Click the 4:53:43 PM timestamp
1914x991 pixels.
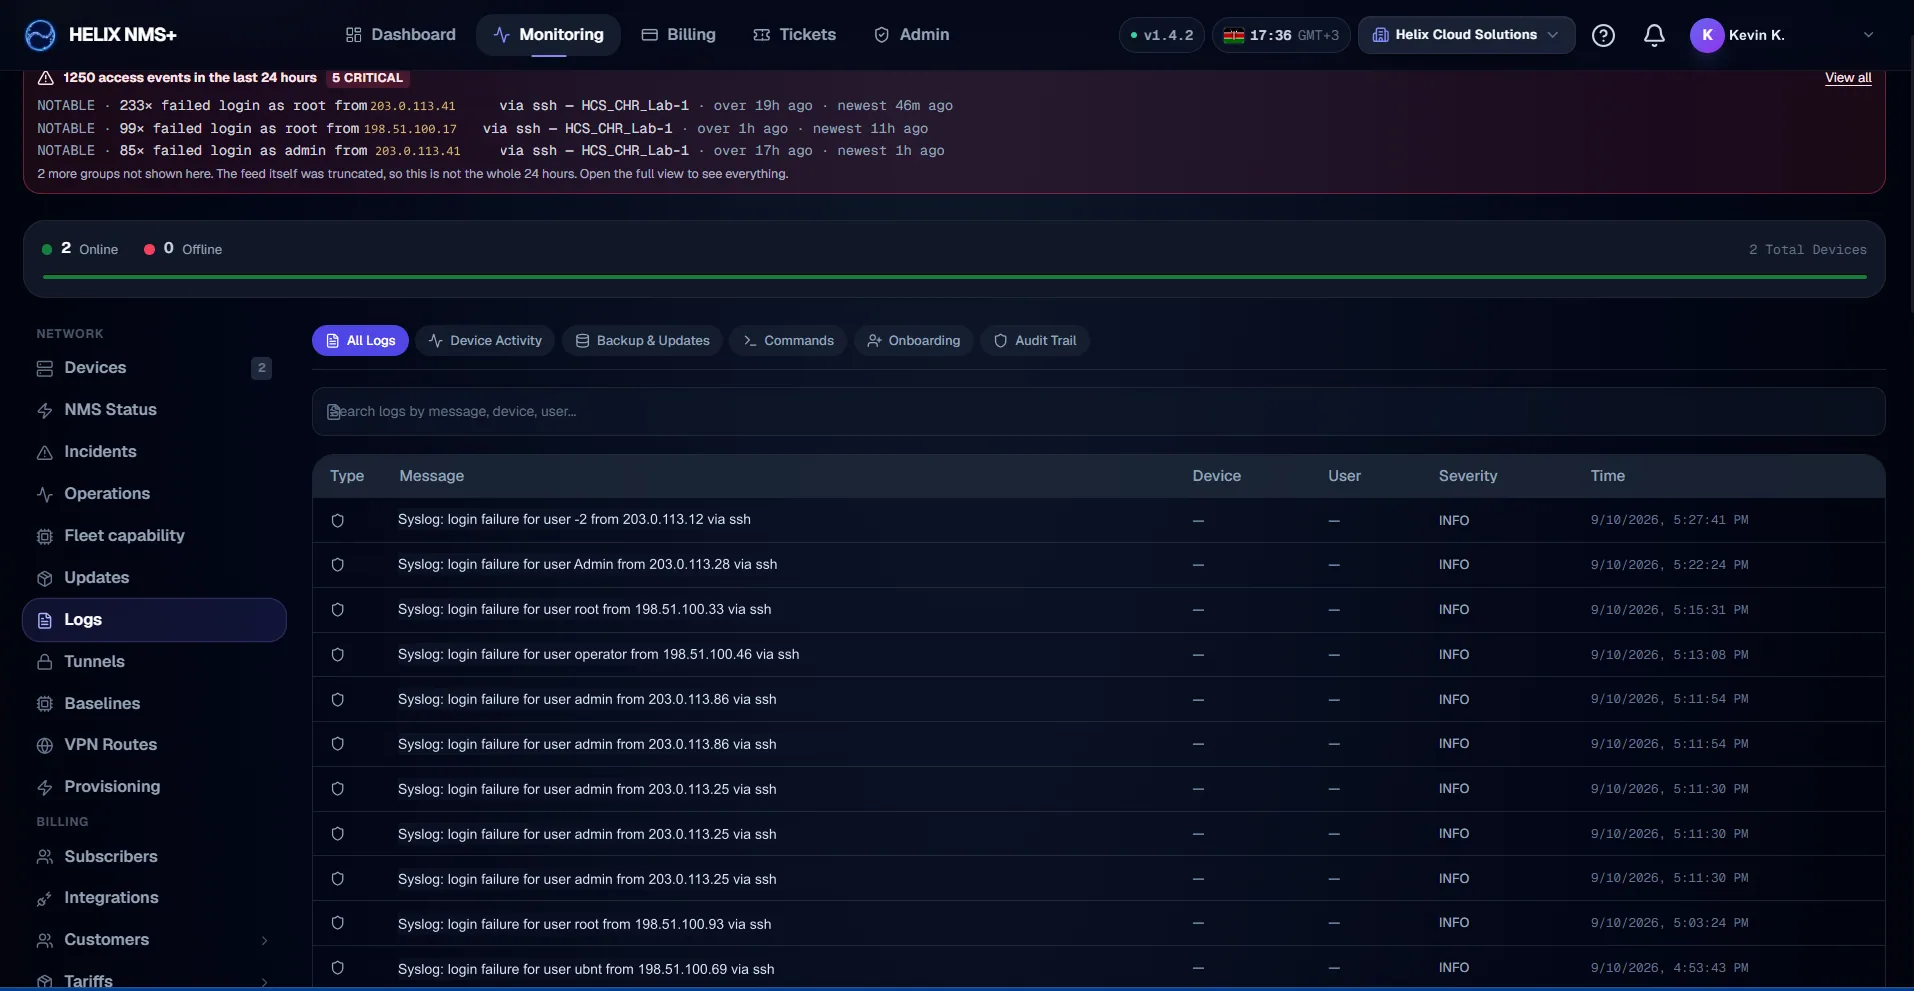[x=1669, y=968]
